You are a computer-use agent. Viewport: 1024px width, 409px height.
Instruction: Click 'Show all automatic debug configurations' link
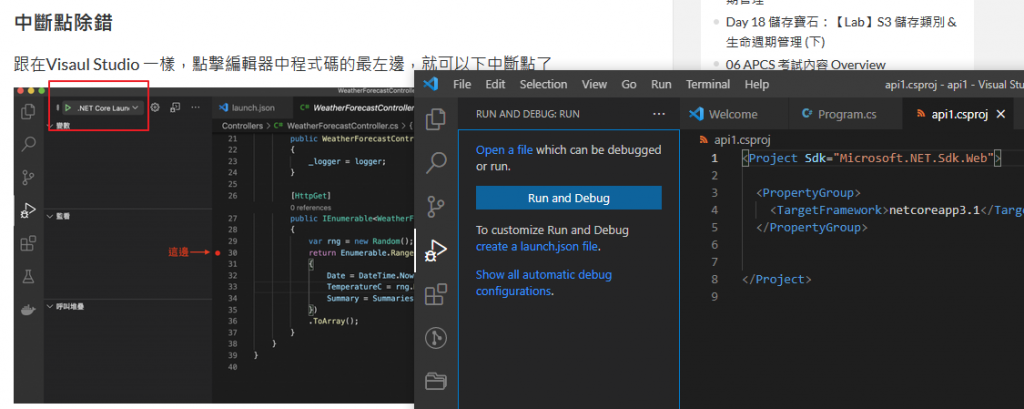point(544,283)
